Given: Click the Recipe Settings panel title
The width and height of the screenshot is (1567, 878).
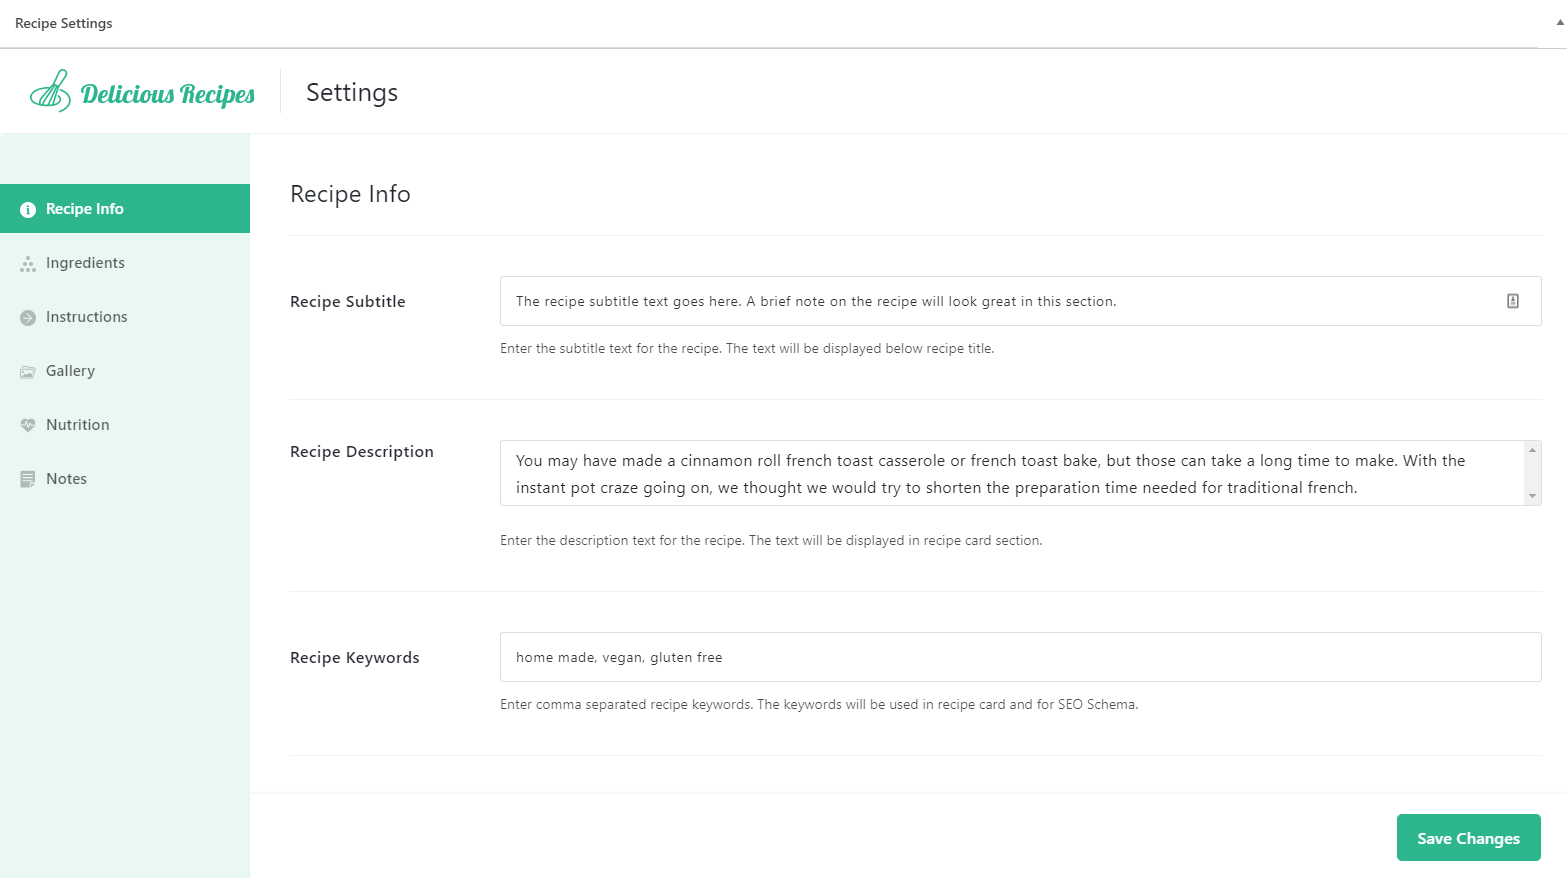Looking at the screenshot, I should (64, 23).
